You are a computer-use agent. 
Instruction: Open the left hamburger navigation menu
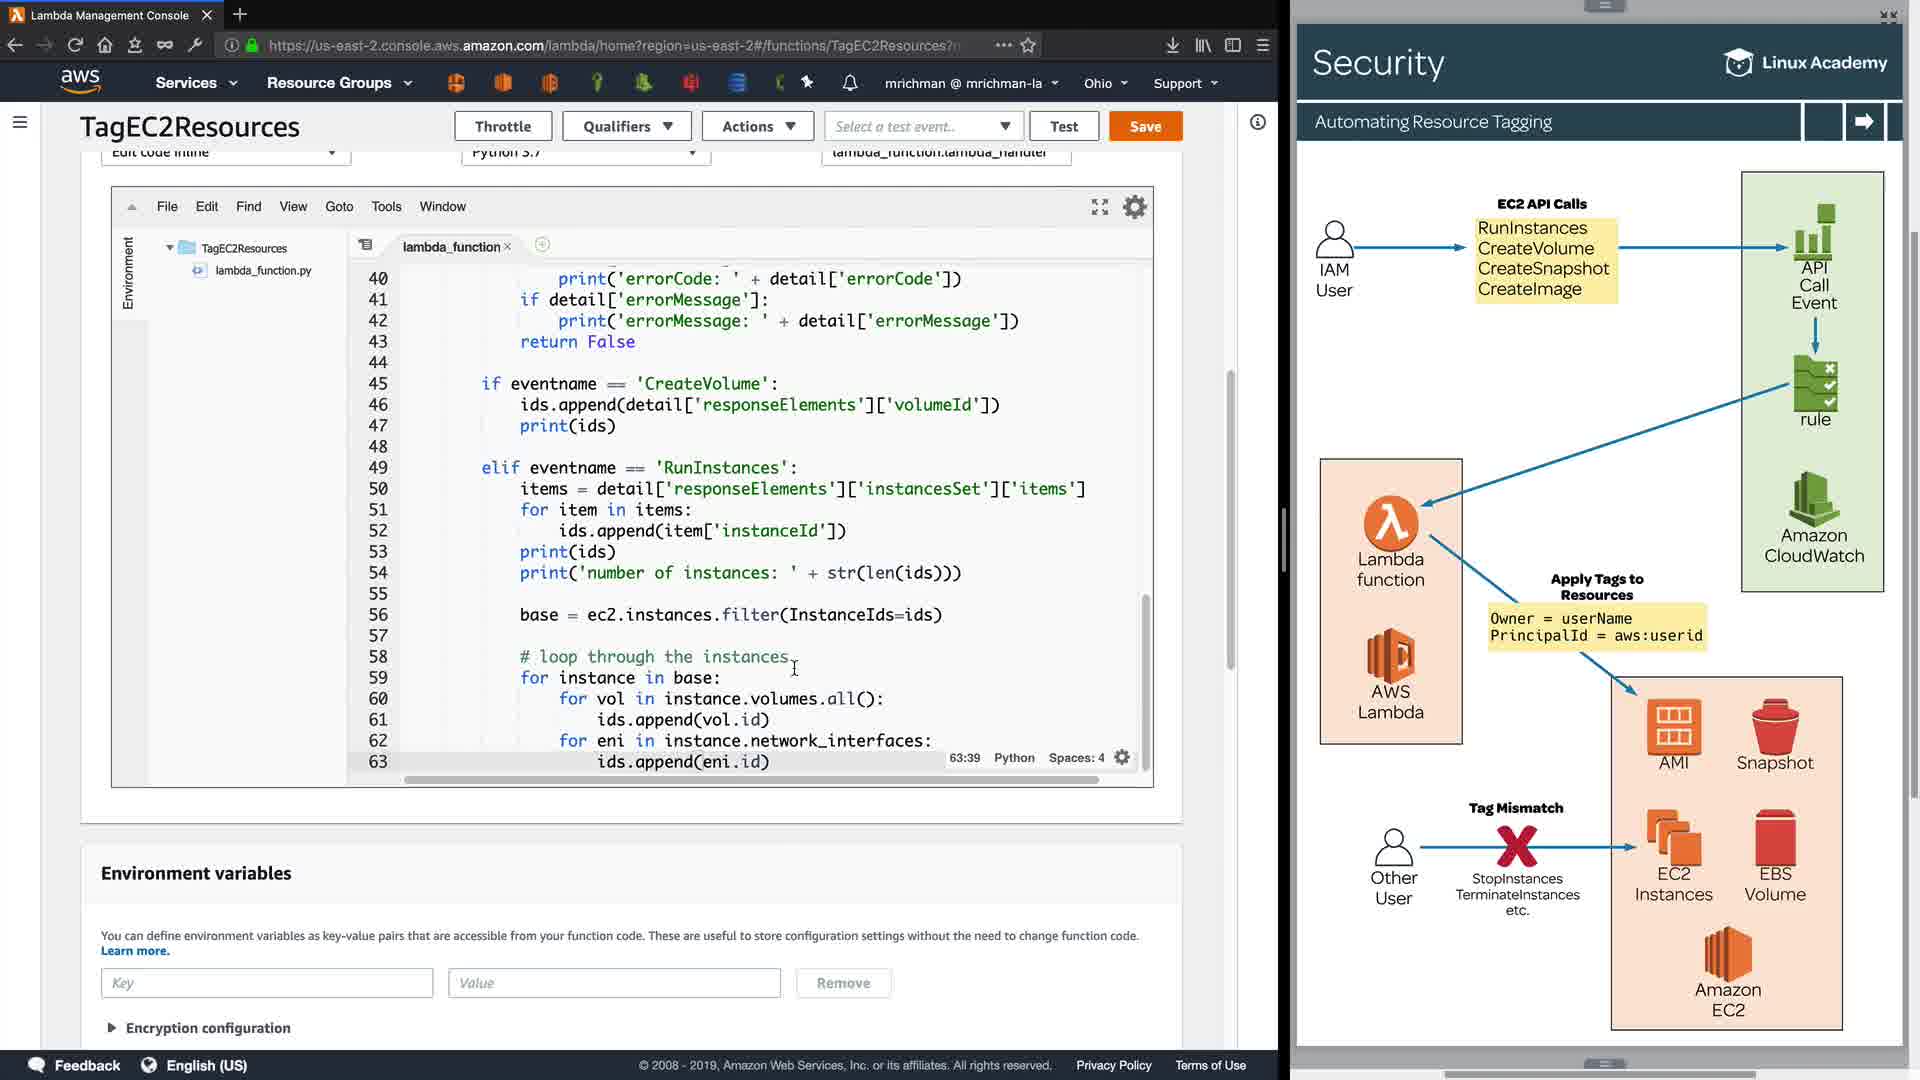20,122
